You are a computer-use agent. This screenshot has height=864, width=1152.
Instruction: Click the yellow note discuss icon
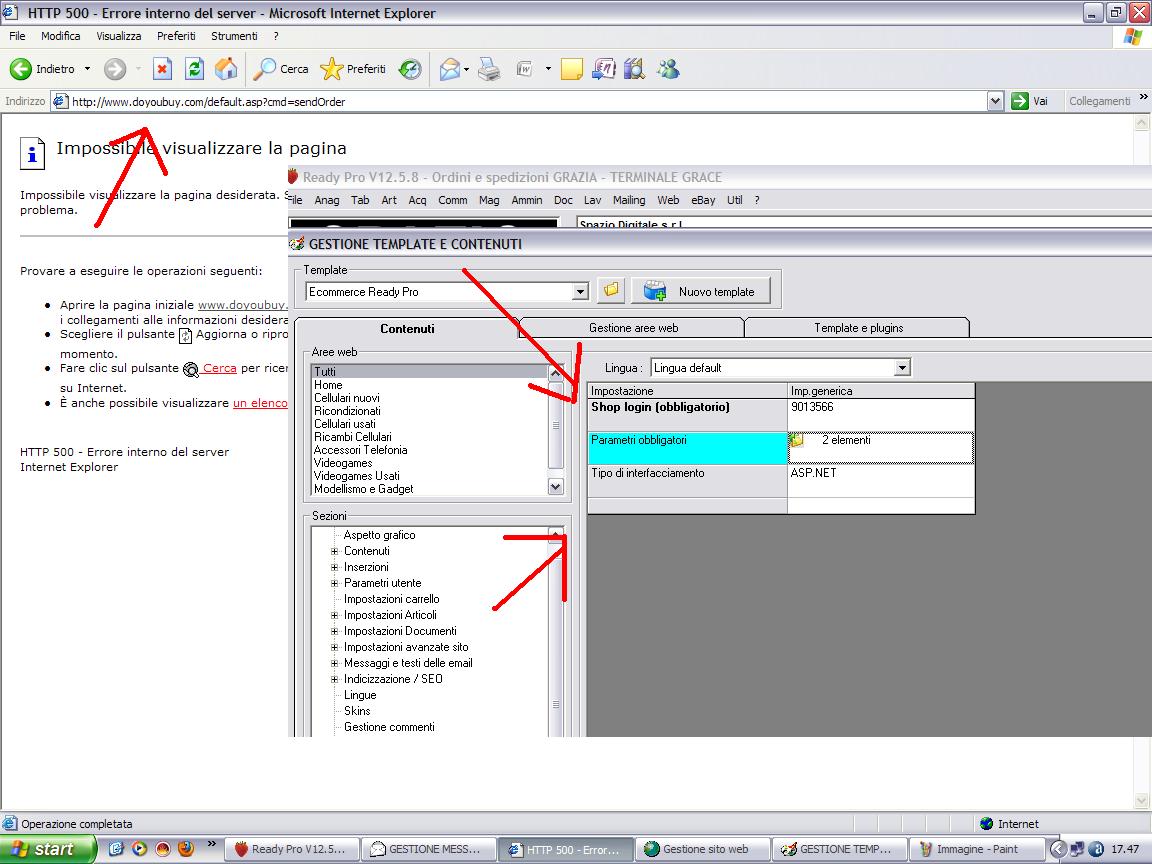click(572, 69)
